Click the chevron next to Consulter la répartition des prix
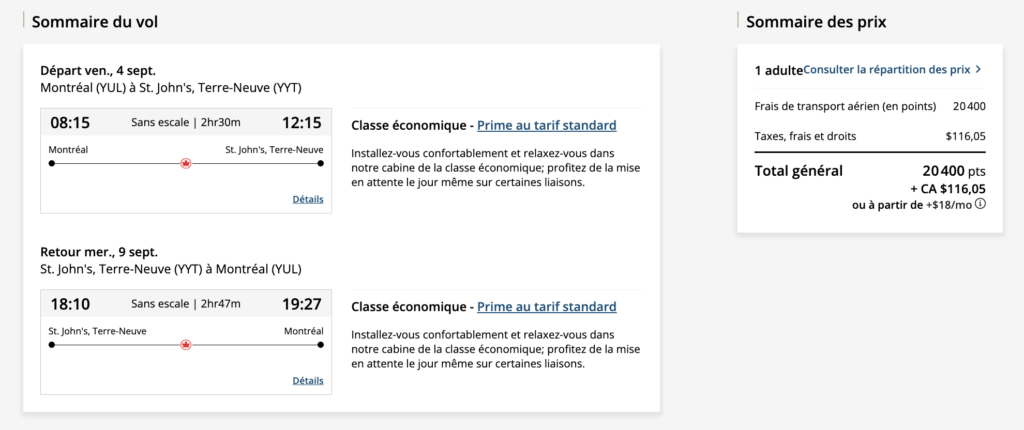This screenshot has height=430, width=1024. click(978, 70)
